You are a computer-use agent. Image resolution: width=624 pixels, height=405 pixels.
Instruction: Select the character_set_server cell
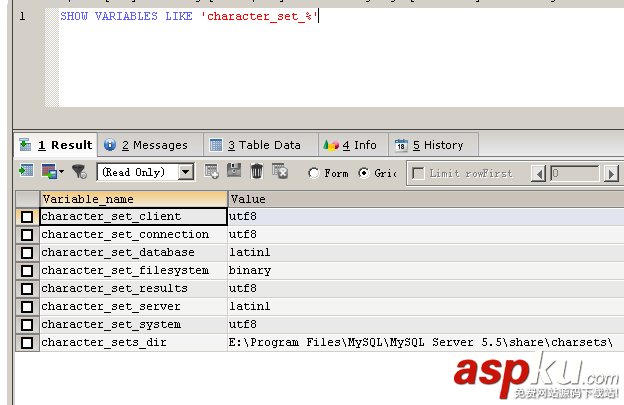pyautogui.click(x=134, y=306)
